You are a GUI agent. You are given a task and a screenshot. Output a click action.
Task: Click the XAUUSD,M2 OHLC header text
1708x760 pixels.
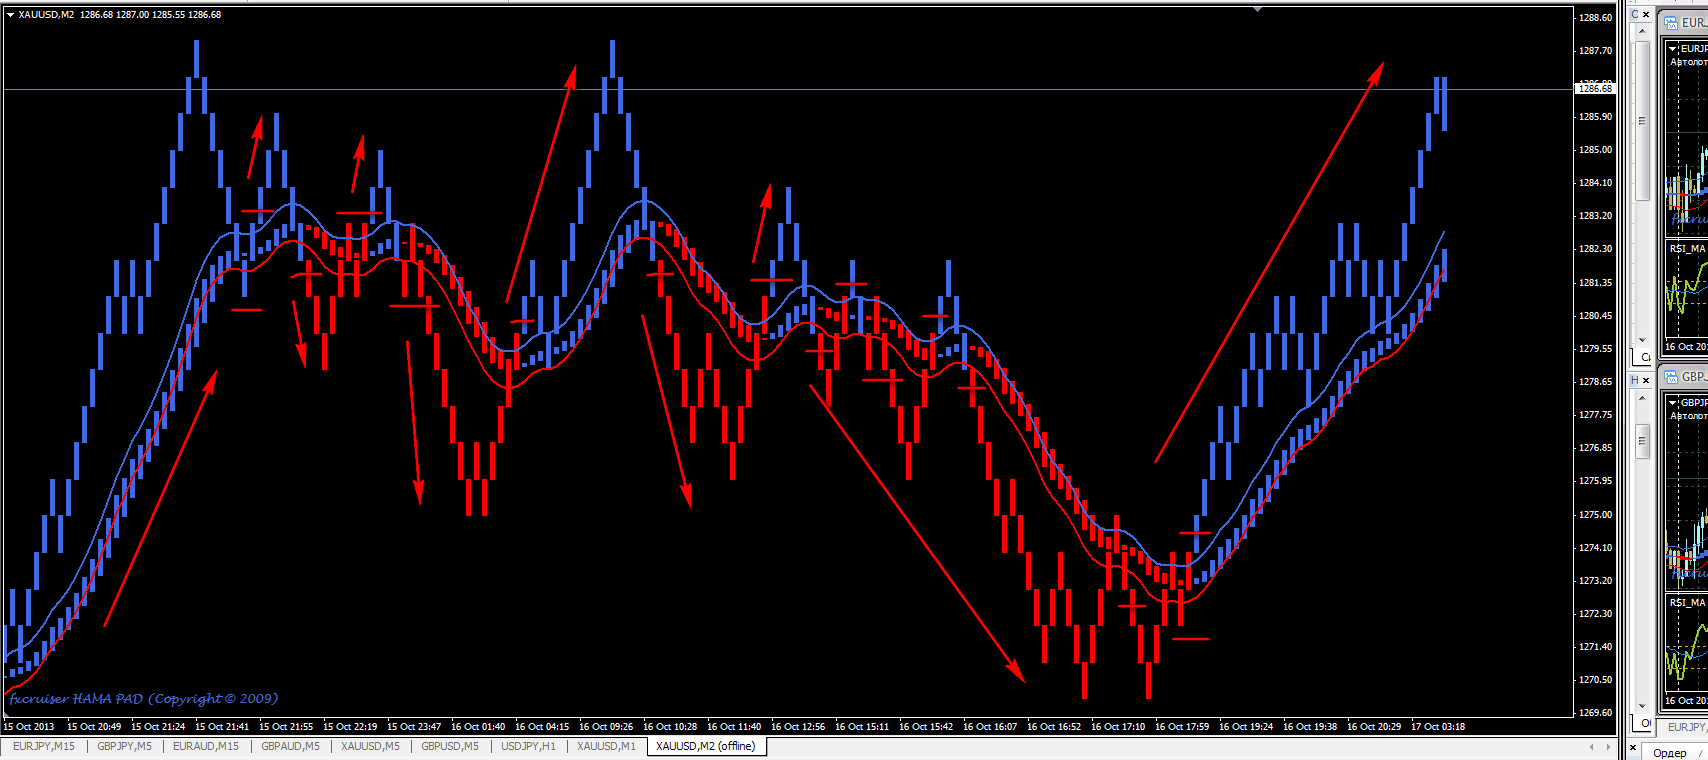(120, 15)
